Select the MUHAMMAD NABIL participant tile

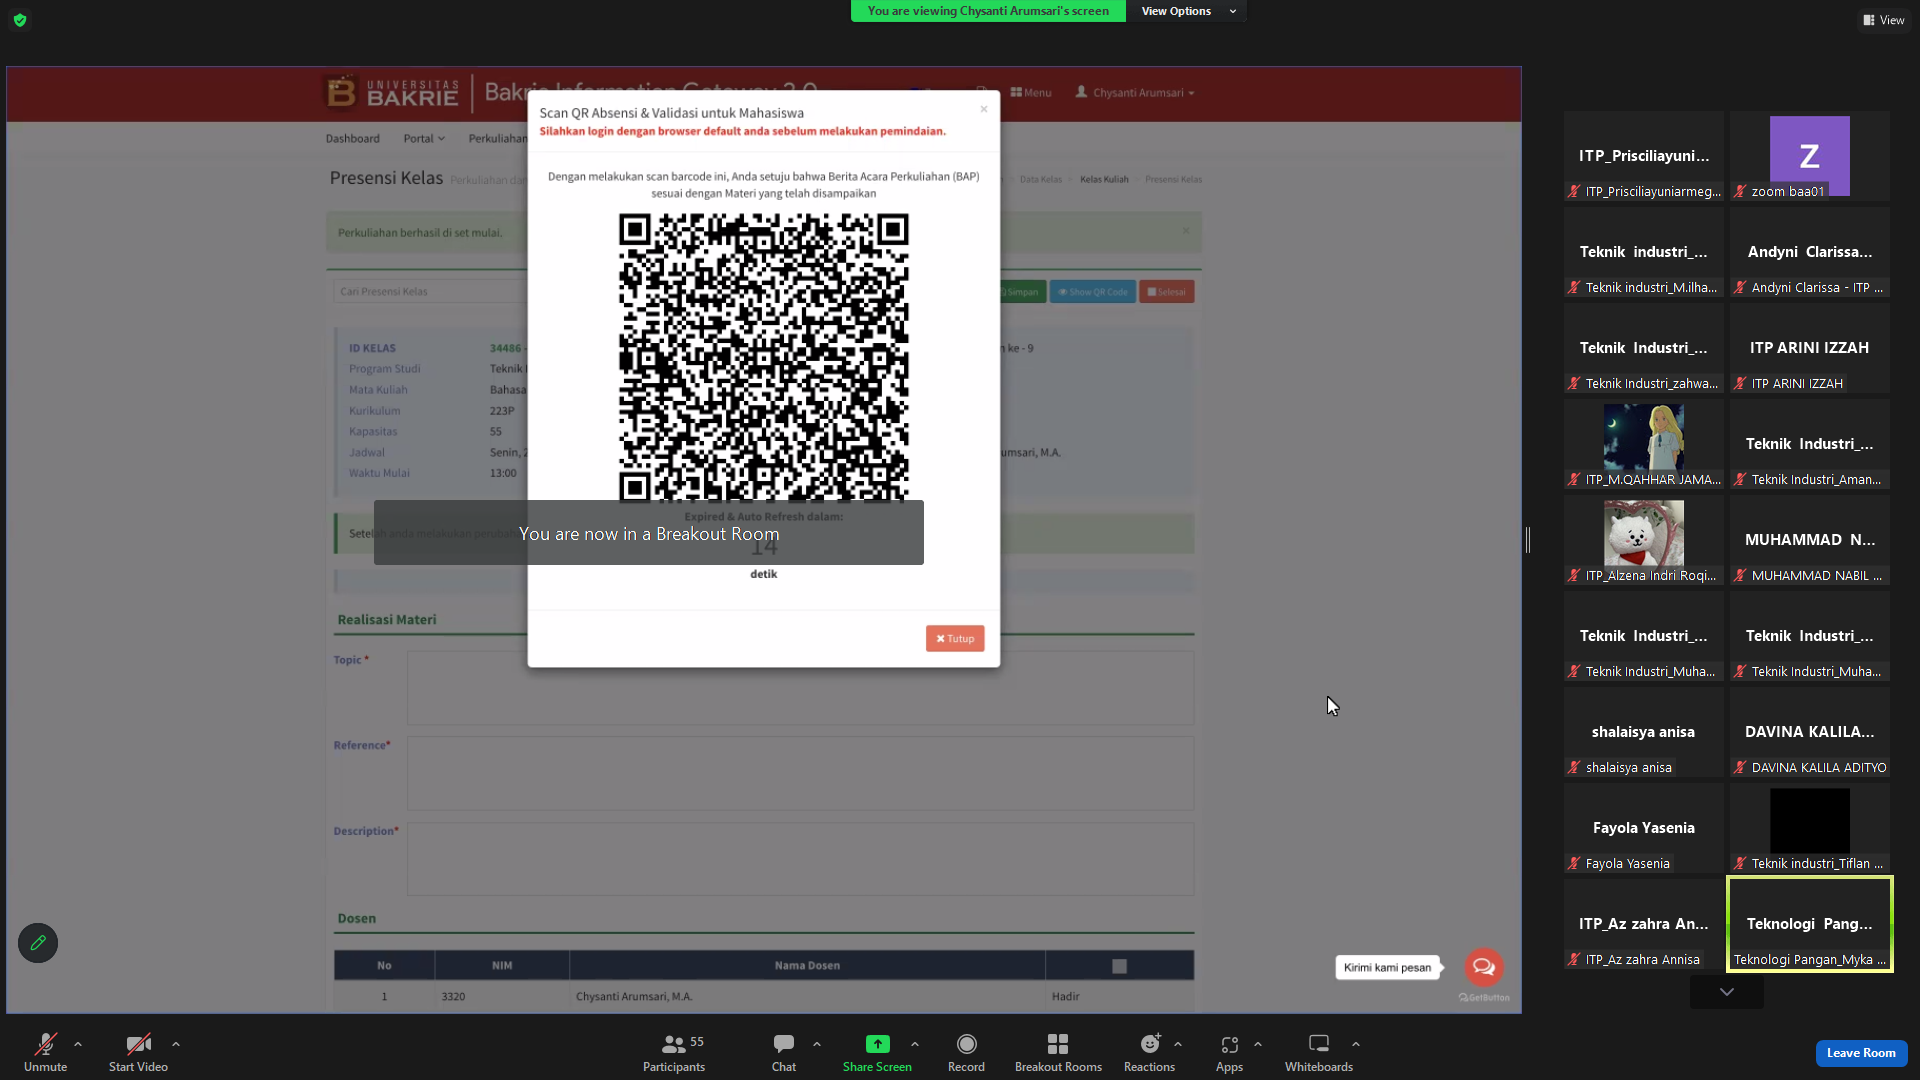(x=1810, y=541)
